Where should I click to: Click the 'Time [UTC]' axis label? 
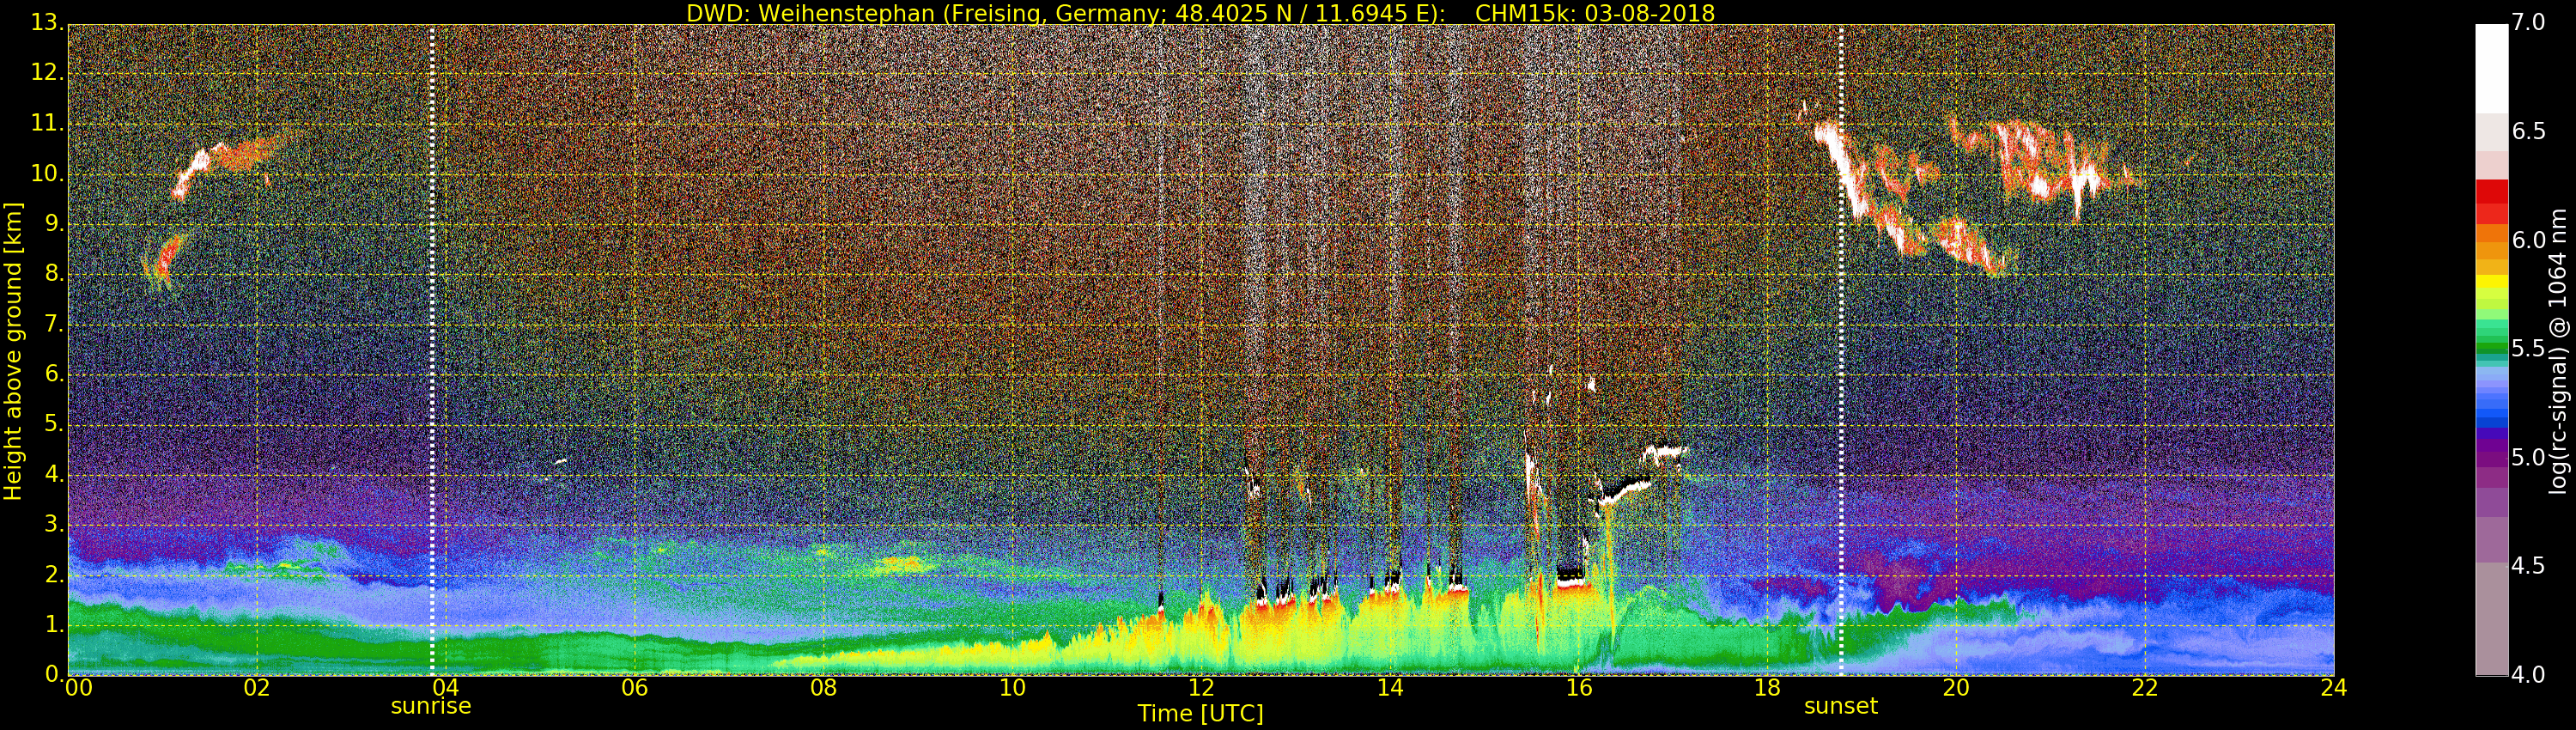click(x=1200, y=714)
